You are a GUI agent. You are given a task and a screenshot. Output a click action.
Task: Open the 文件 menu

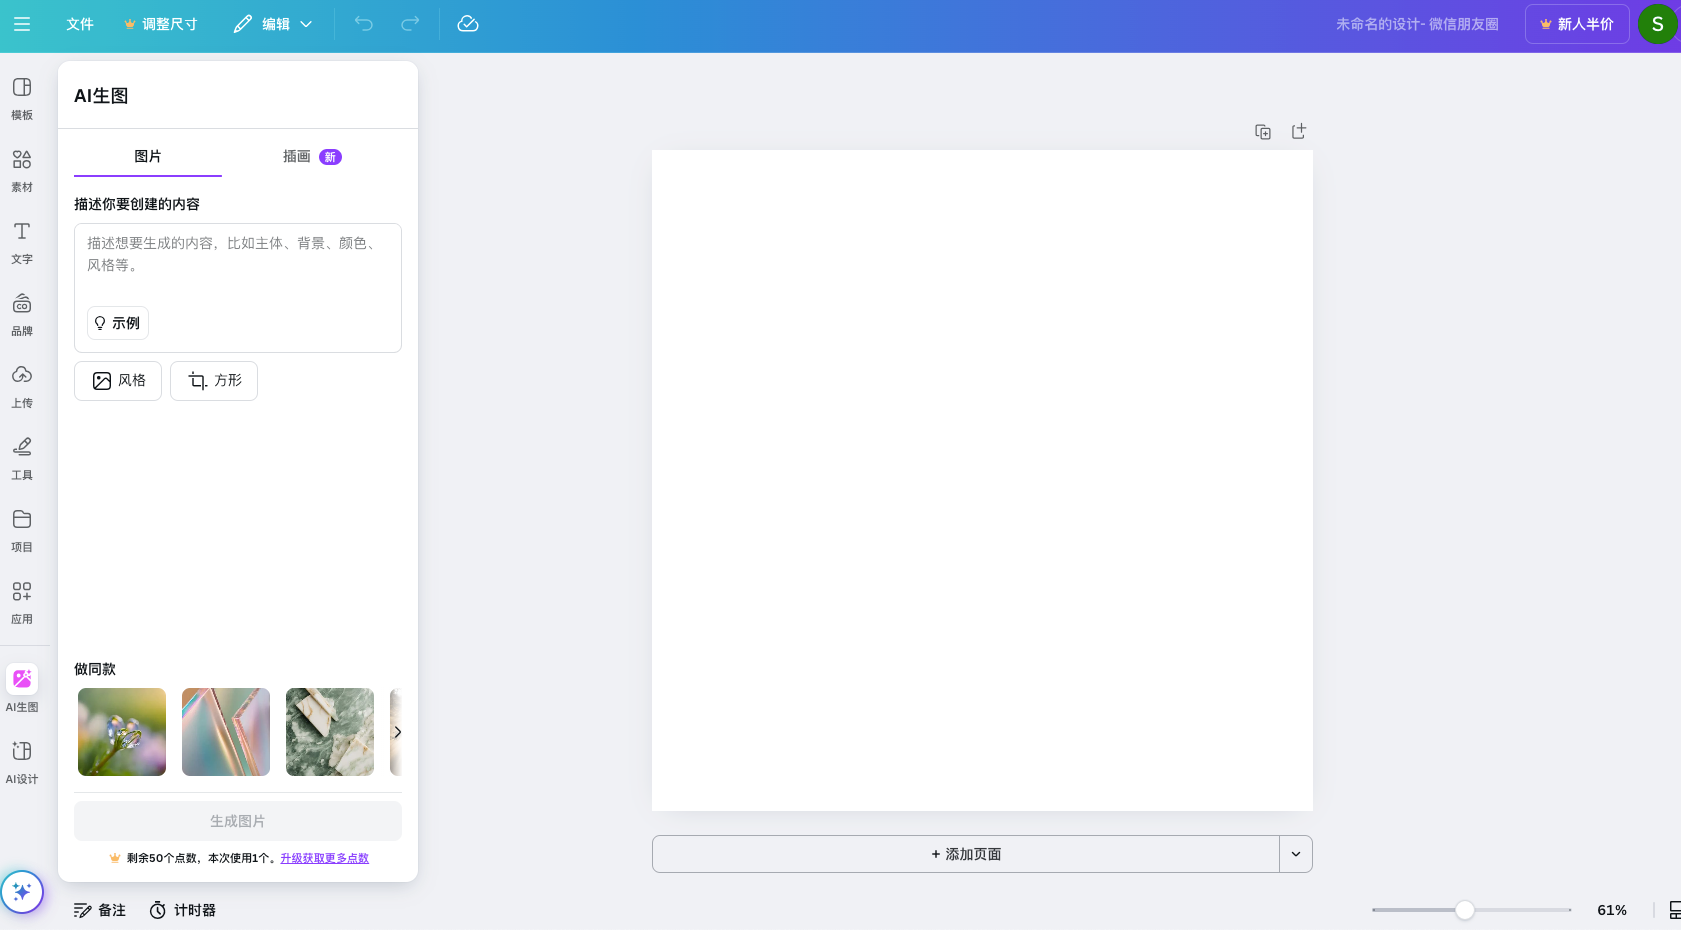pos(79,23)
